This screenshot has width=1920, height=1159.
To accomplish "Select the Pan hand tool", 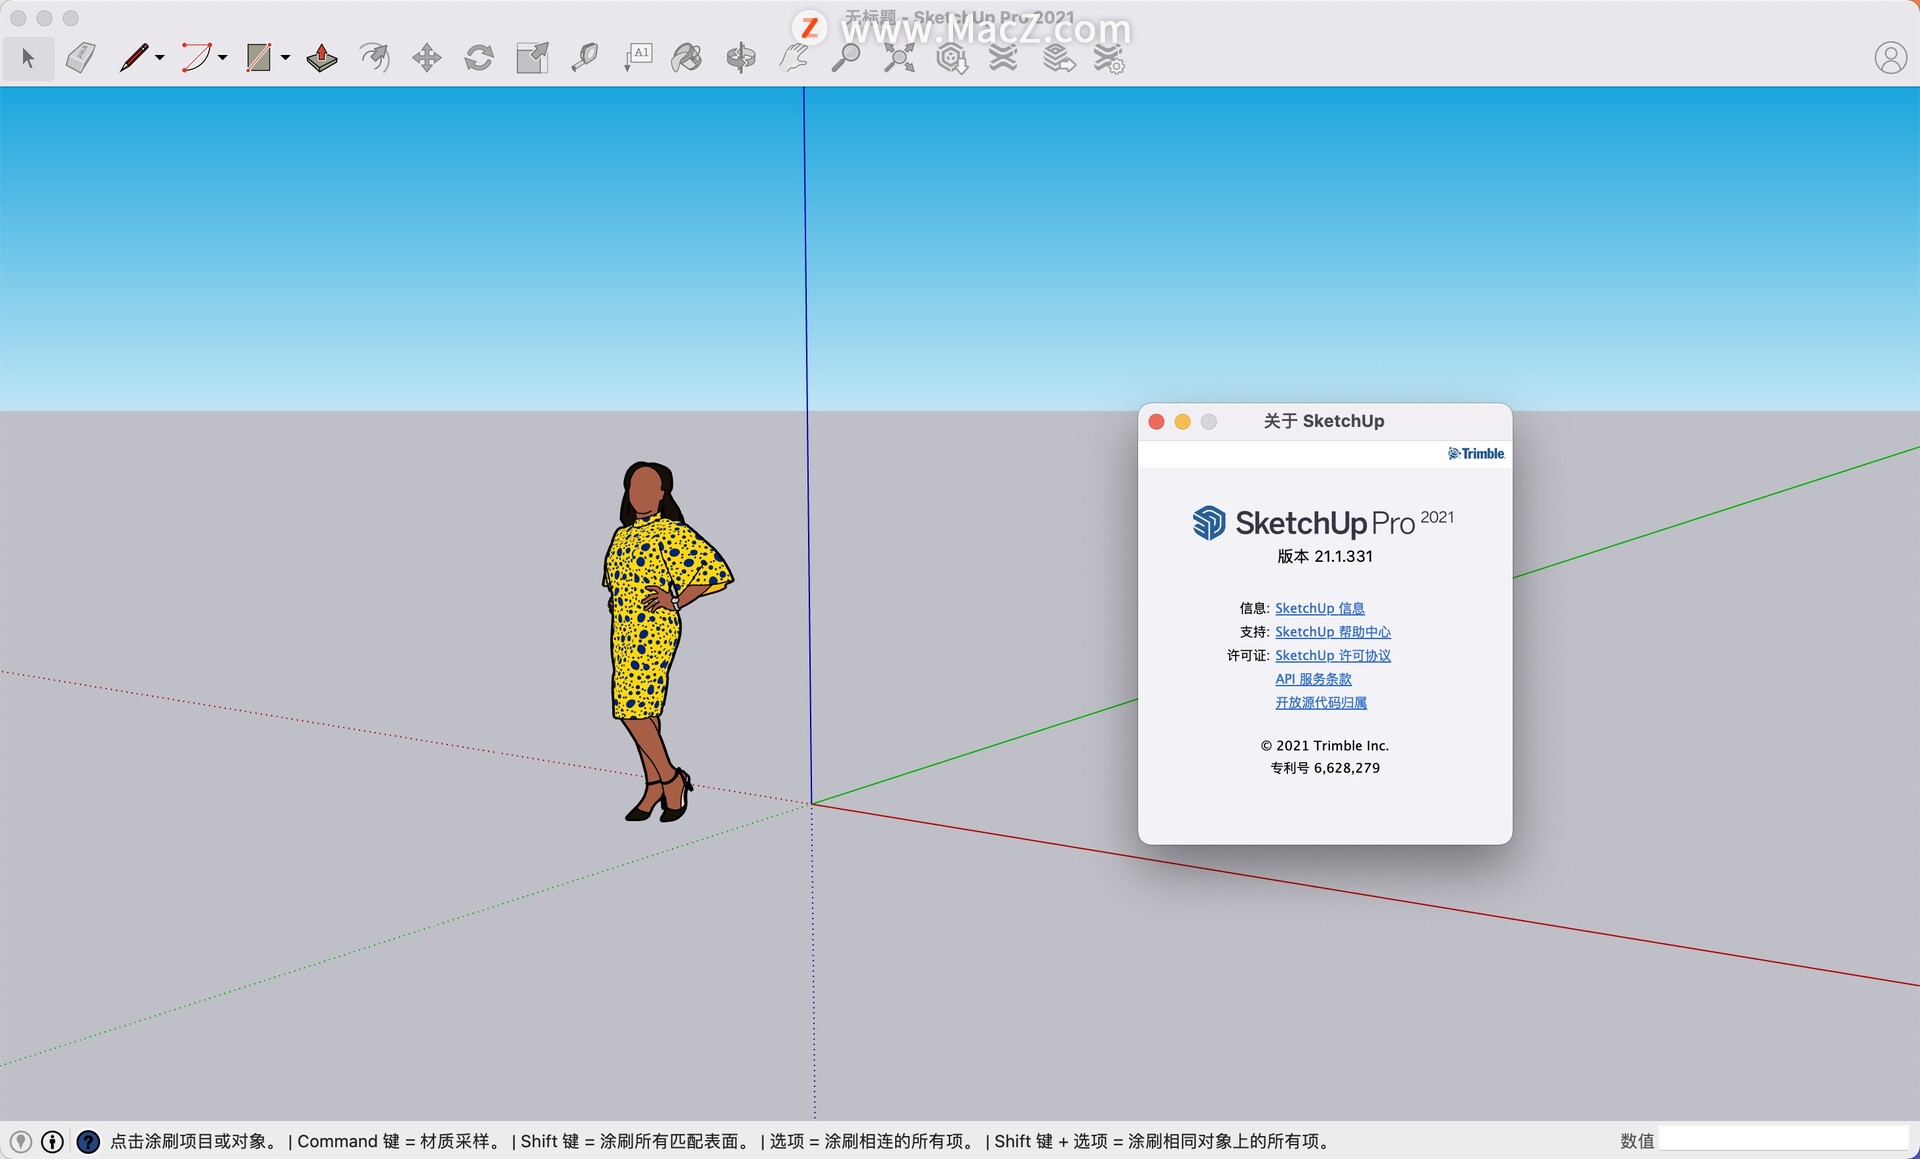I will click(794, 58).
